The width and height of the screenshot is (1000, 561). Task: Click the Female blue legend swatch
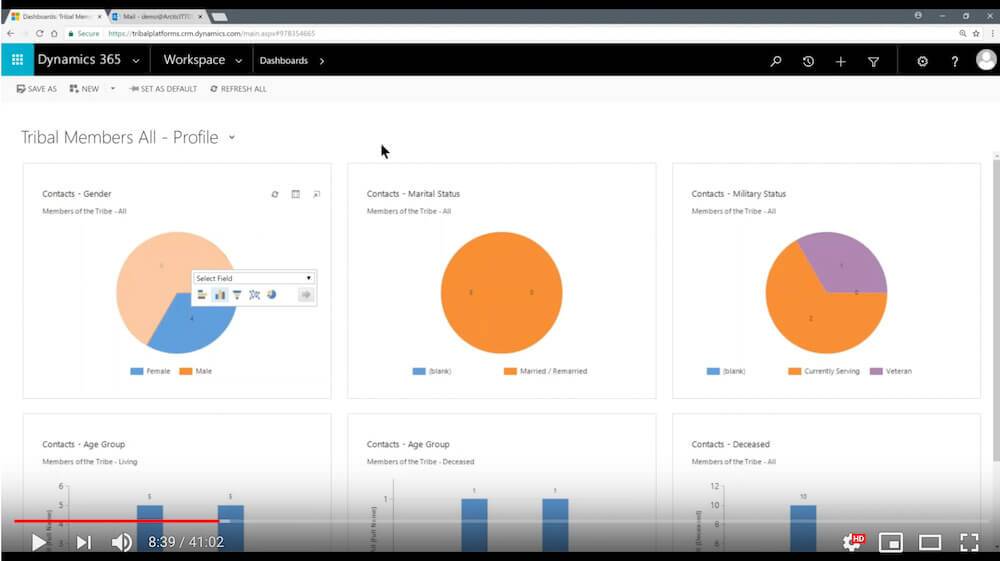136,371
